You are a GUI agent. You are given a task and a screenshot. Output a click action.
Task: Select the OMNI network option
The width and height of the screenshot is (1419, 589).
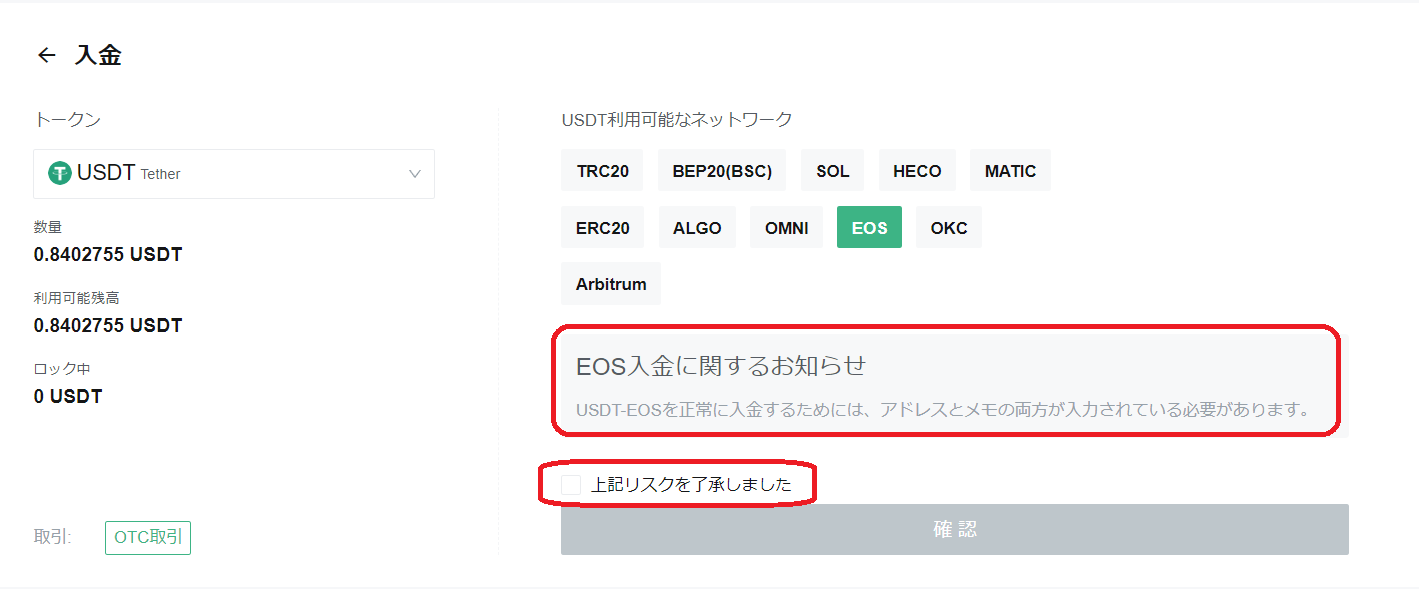point(786,227)
